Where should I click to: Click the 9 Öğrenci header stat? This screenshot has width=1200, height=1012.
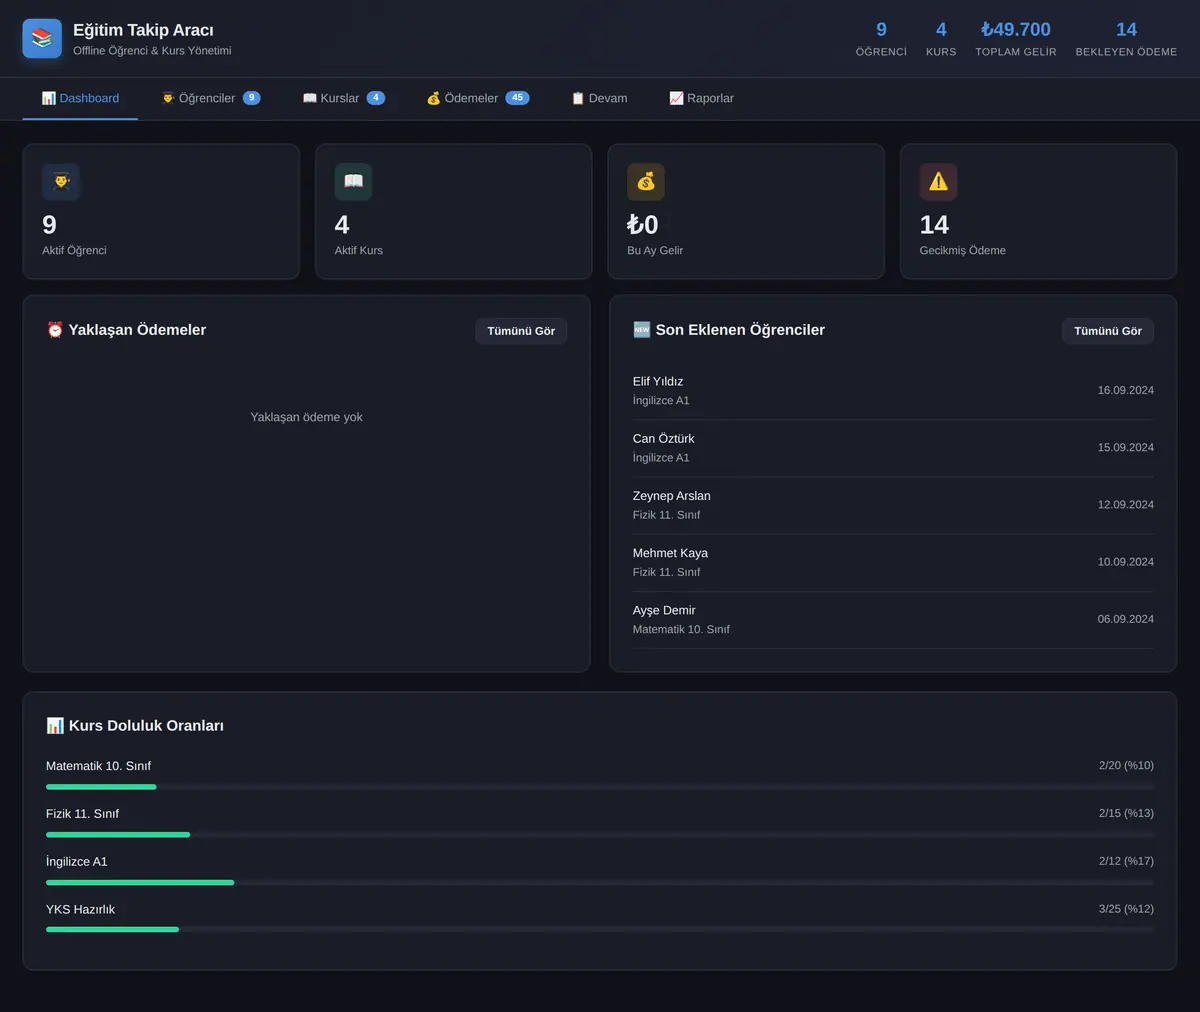point(881,38)
